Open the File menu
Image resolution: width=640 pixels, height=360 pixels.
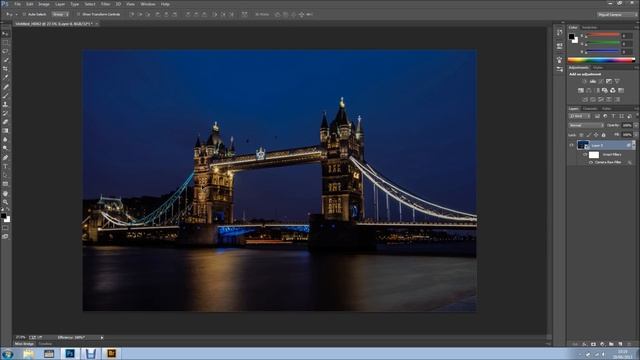[18, 4]
